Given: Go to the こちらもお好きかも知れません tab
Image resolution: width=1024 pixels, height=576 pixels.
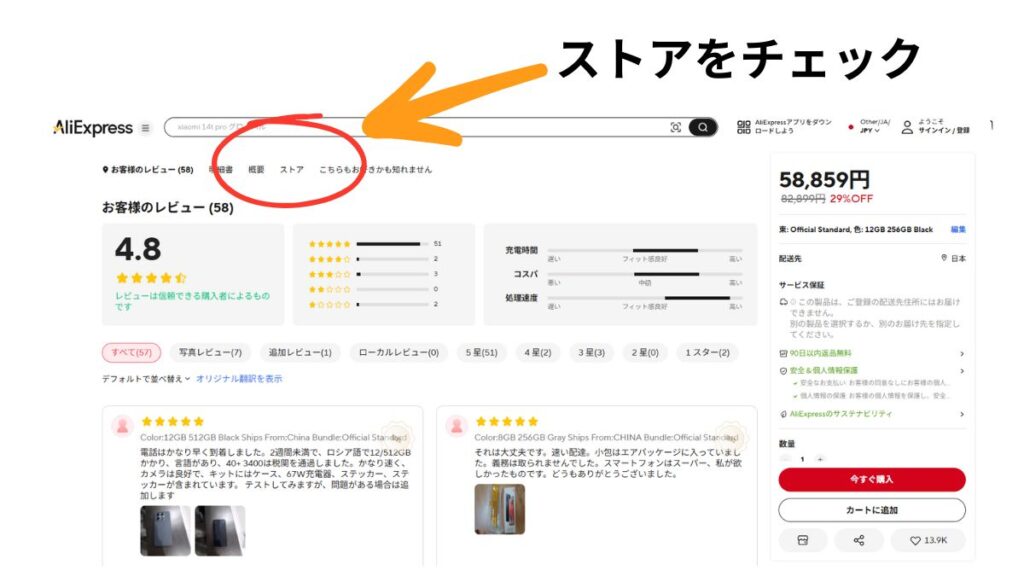Looking at the screenshot, I should [x=376, y=170].
